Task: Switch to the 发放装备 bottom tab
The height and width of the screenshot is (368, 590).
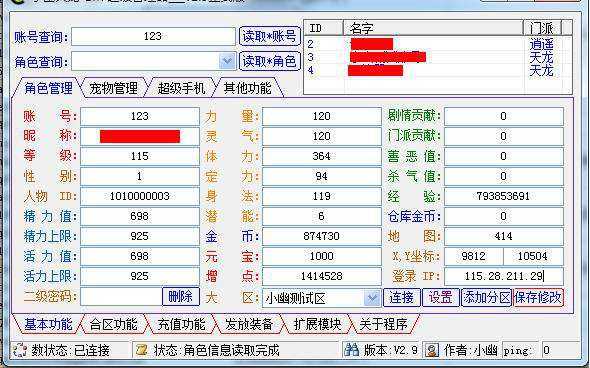Action: pos(248,324)
